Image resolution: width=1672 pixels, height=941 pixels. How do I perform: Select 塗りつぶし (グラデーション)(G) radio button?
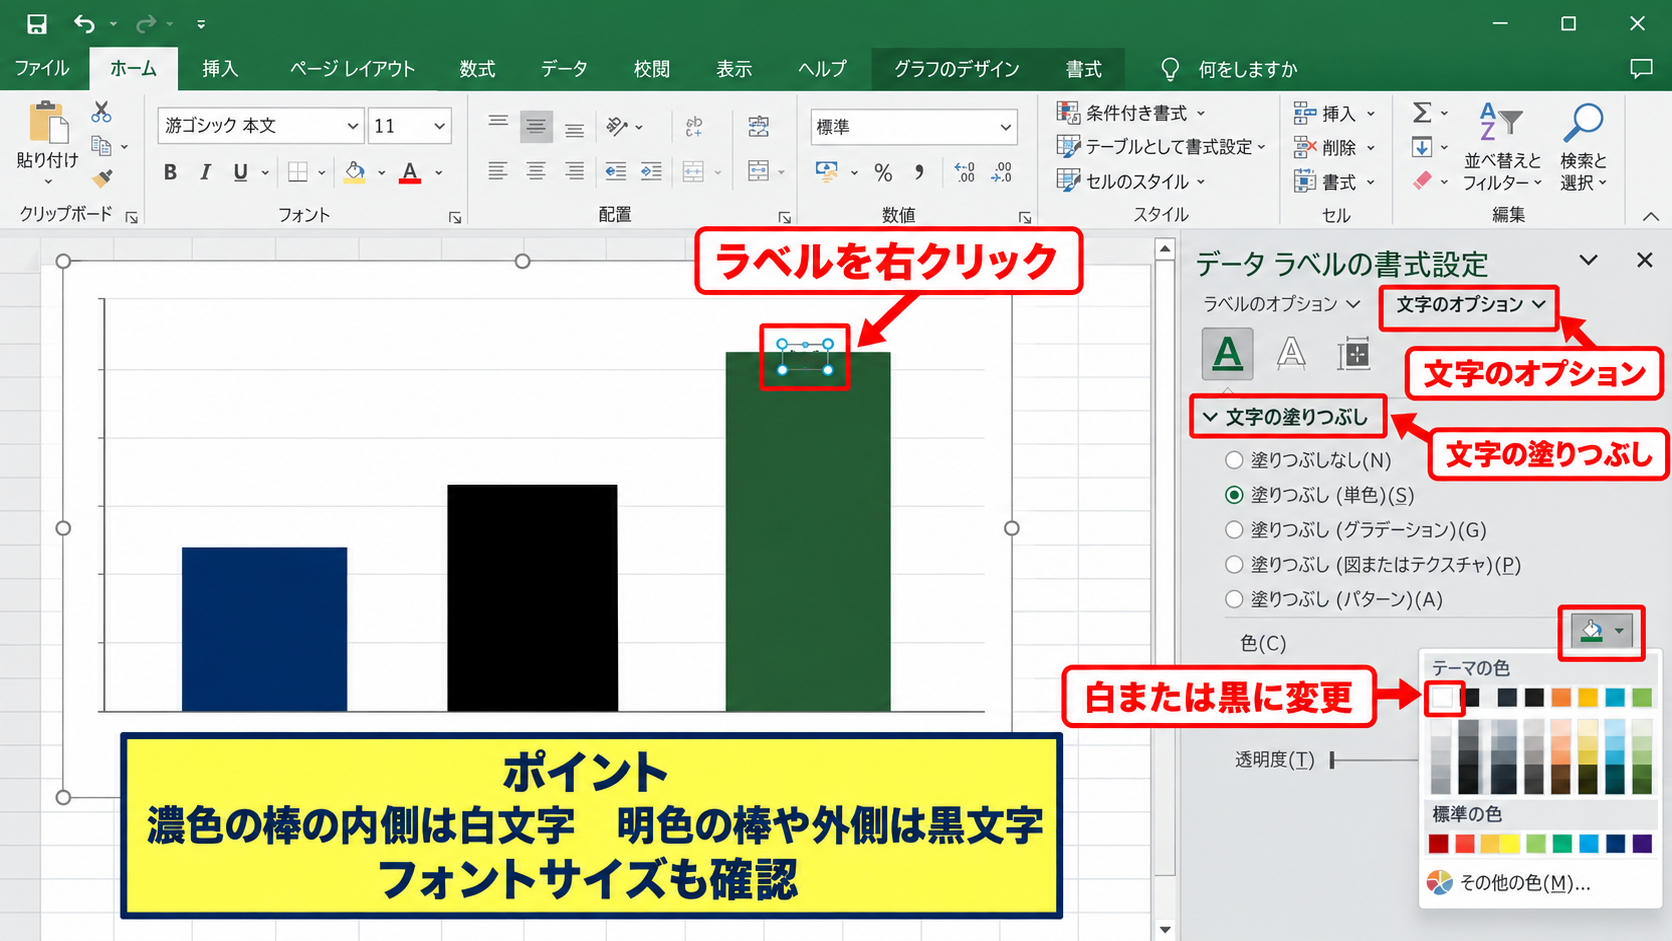click(1234, 530)
